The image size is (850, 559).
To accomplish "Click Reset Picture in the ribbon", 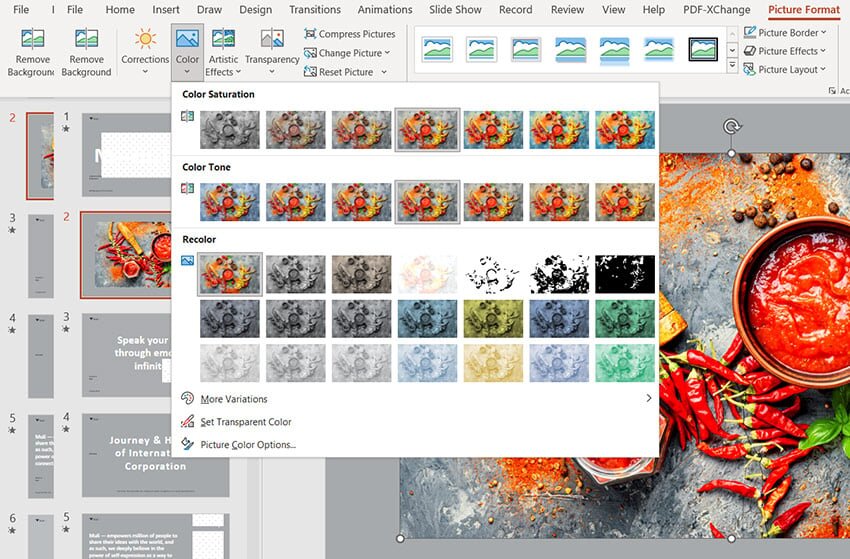I will tap(345, 72).
